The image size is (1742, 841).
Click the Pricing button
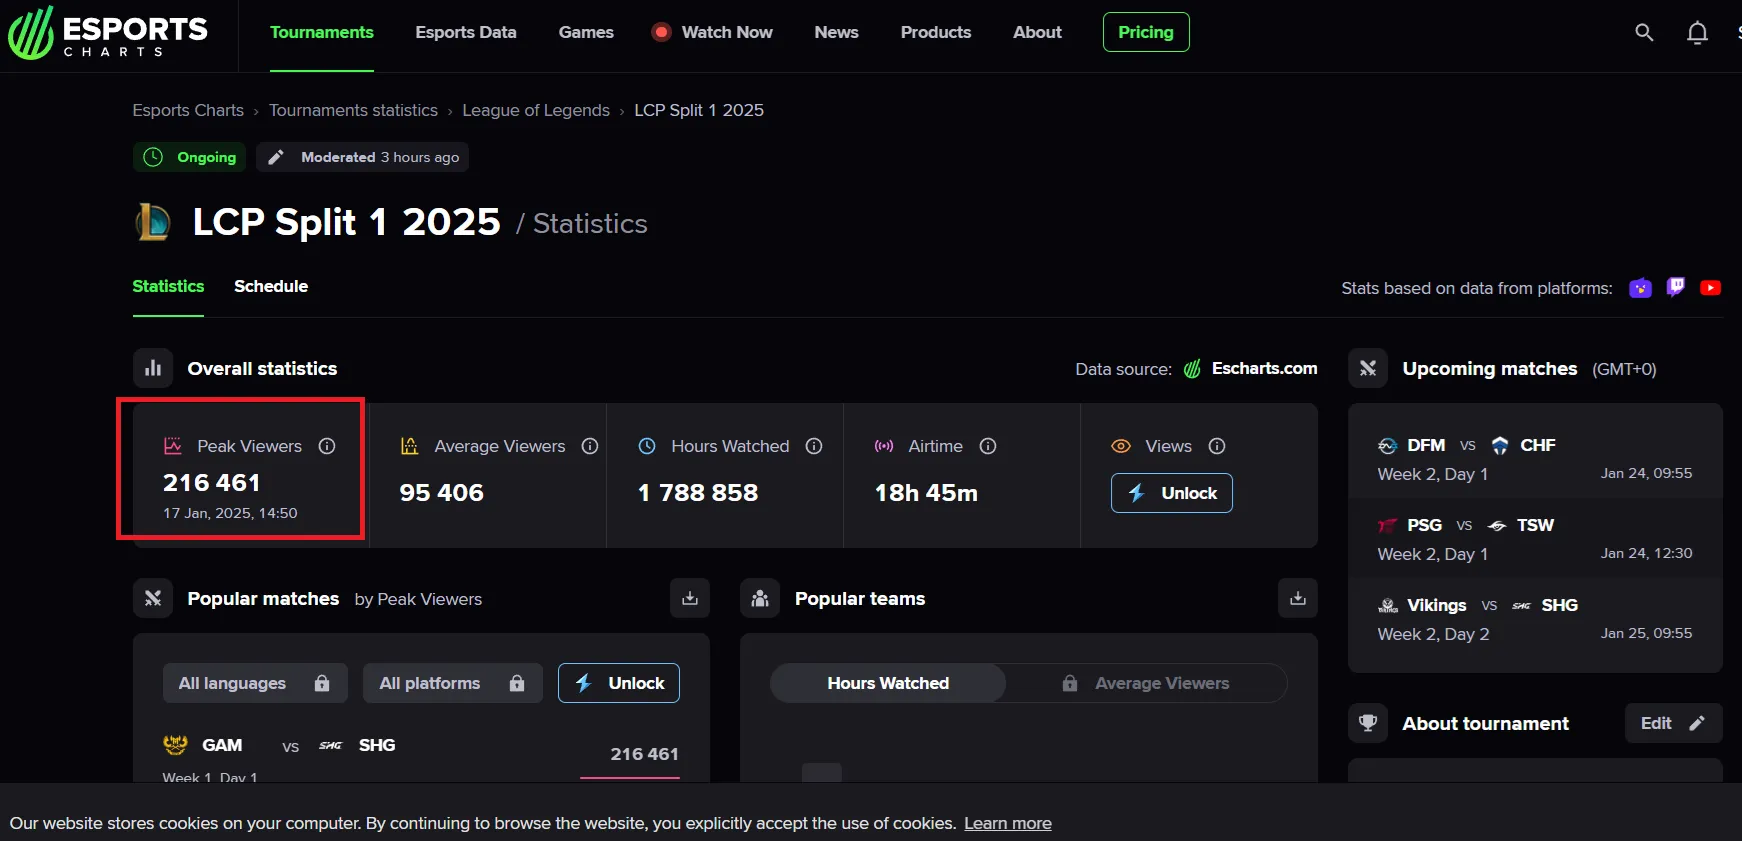click(1146, 32)
